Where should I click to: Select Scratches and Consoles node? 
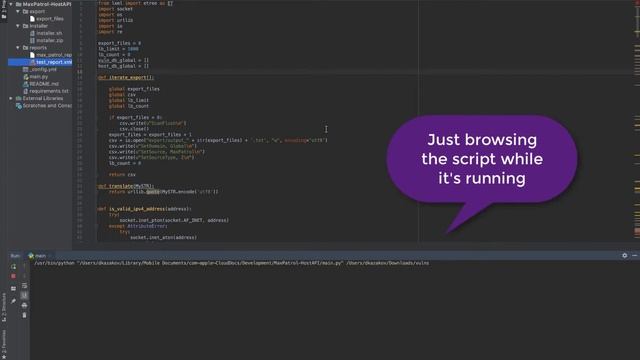(x=47, y=106)
